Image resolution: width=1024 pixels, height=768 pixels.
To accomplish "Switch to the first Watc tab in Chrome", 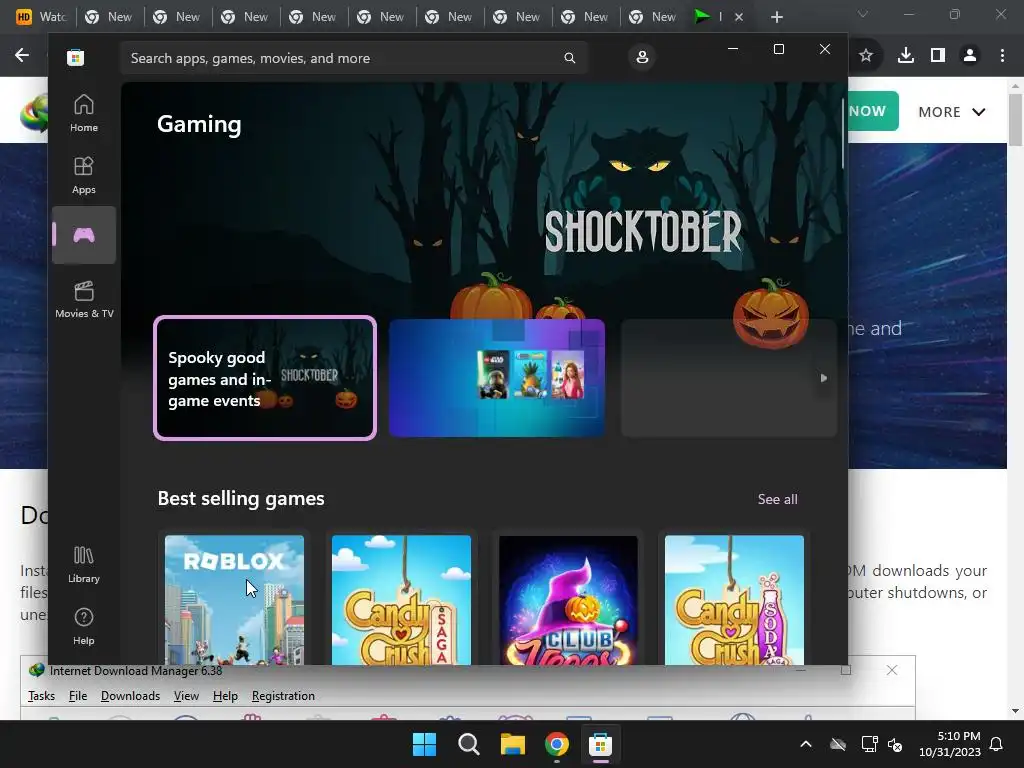I will coord(41,17).
